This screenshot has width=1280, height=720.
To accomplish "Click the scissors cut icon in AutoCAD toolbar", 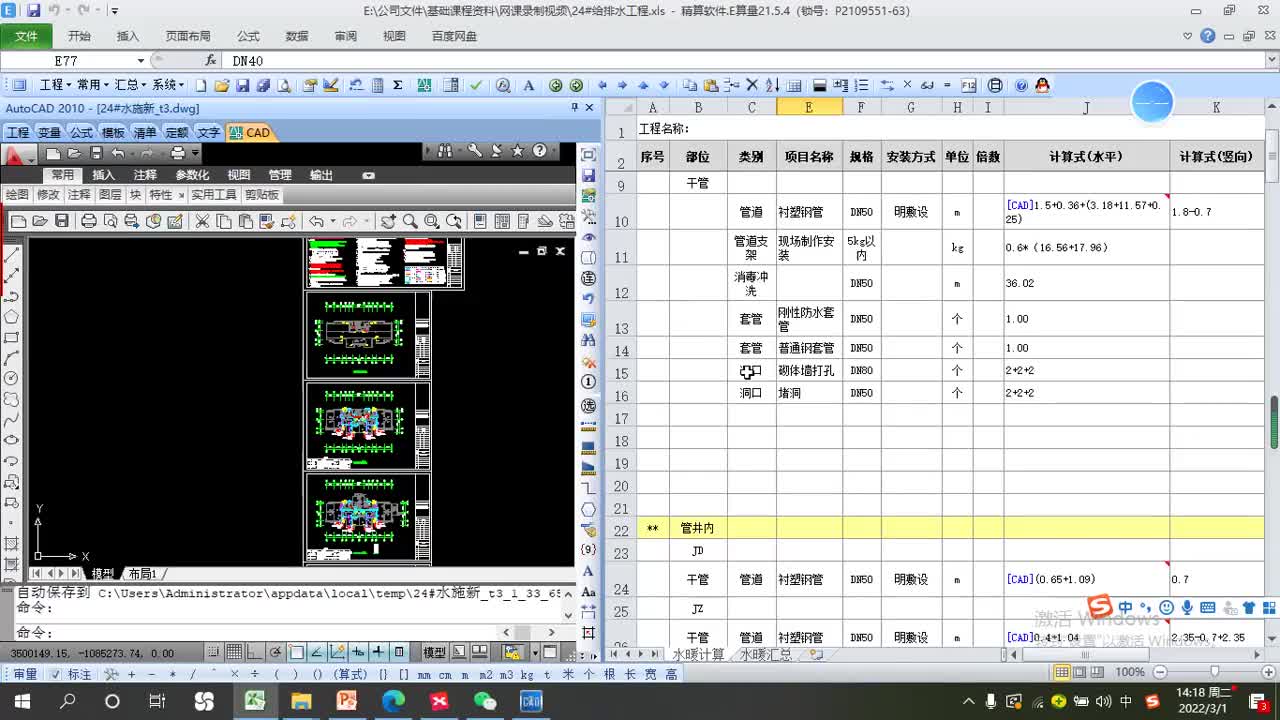I will [x=201, y=221].
